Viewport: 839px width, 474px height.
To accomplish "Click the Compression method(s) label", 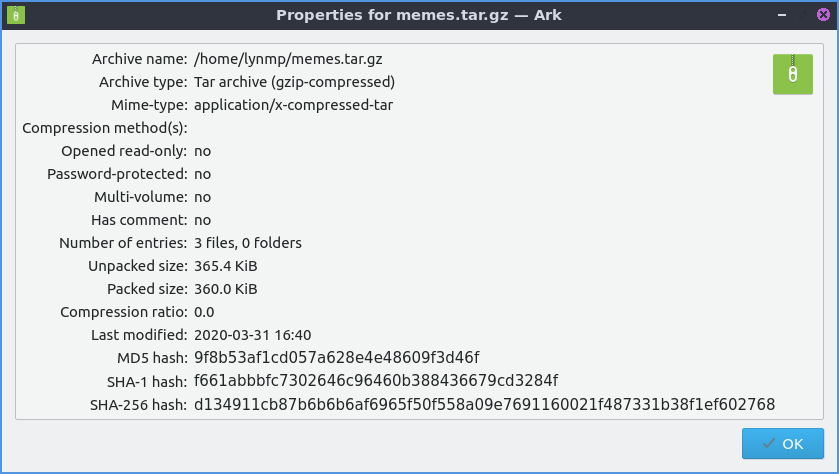I will pos(104,128).
